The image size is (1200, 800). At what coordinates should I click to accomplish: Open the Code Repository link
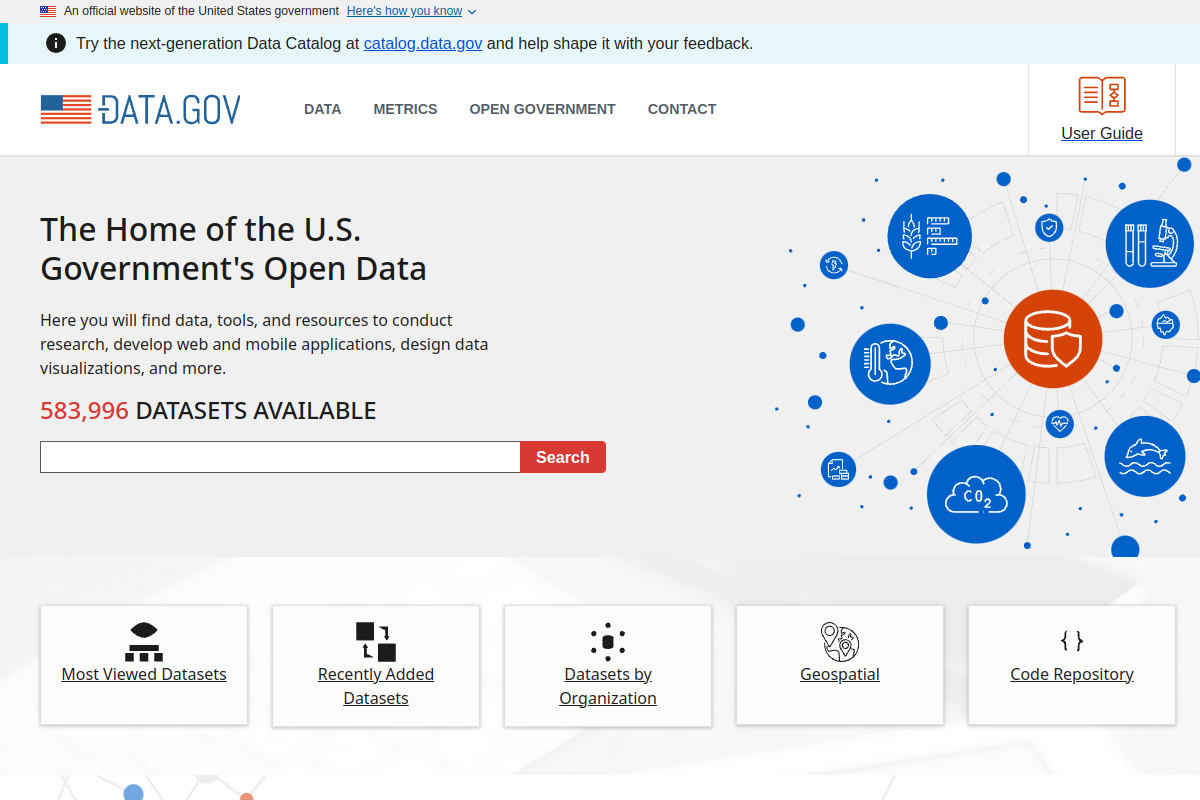tap(1072, 674)
